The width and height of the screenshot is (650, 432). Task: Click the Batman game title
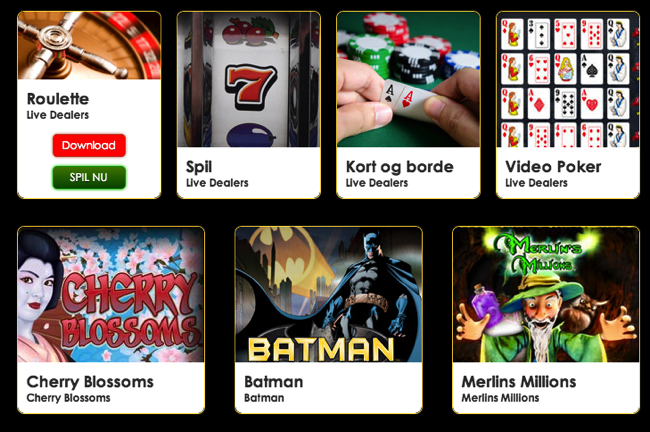coord(274,382)
